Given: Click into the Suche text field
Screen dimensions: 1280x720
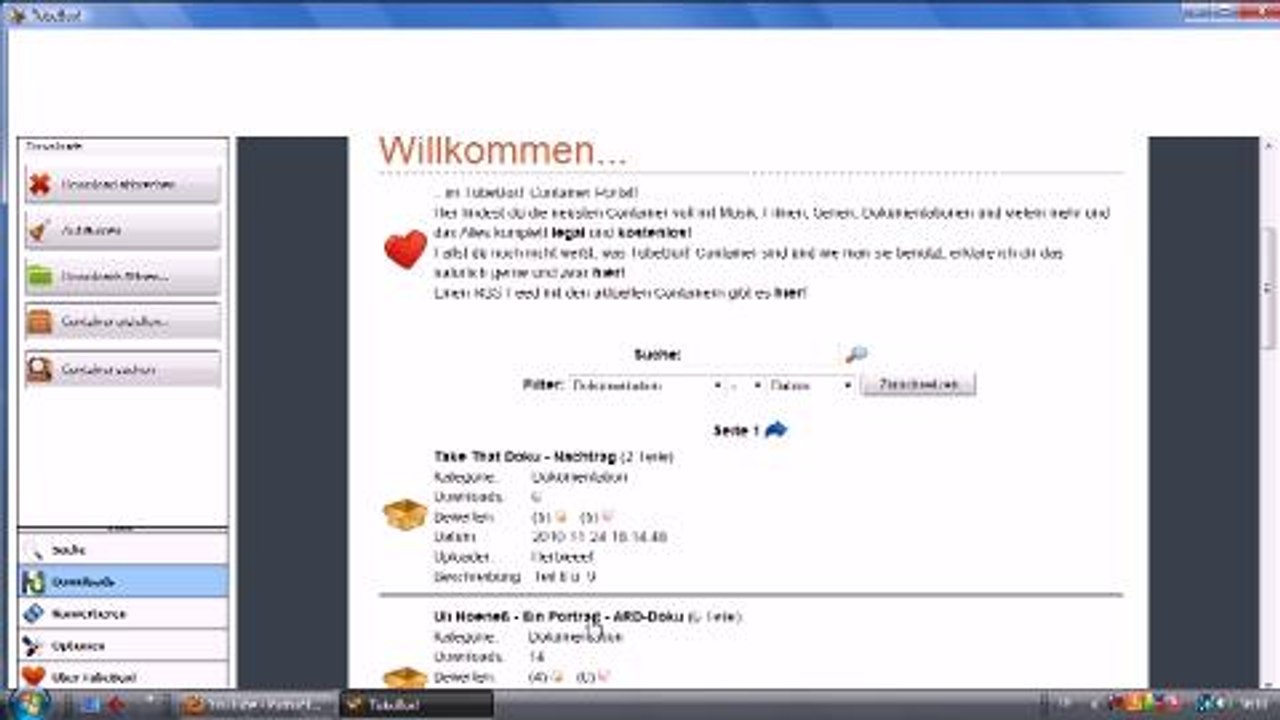Looking at the screenshot, I should tap(762, 354).
